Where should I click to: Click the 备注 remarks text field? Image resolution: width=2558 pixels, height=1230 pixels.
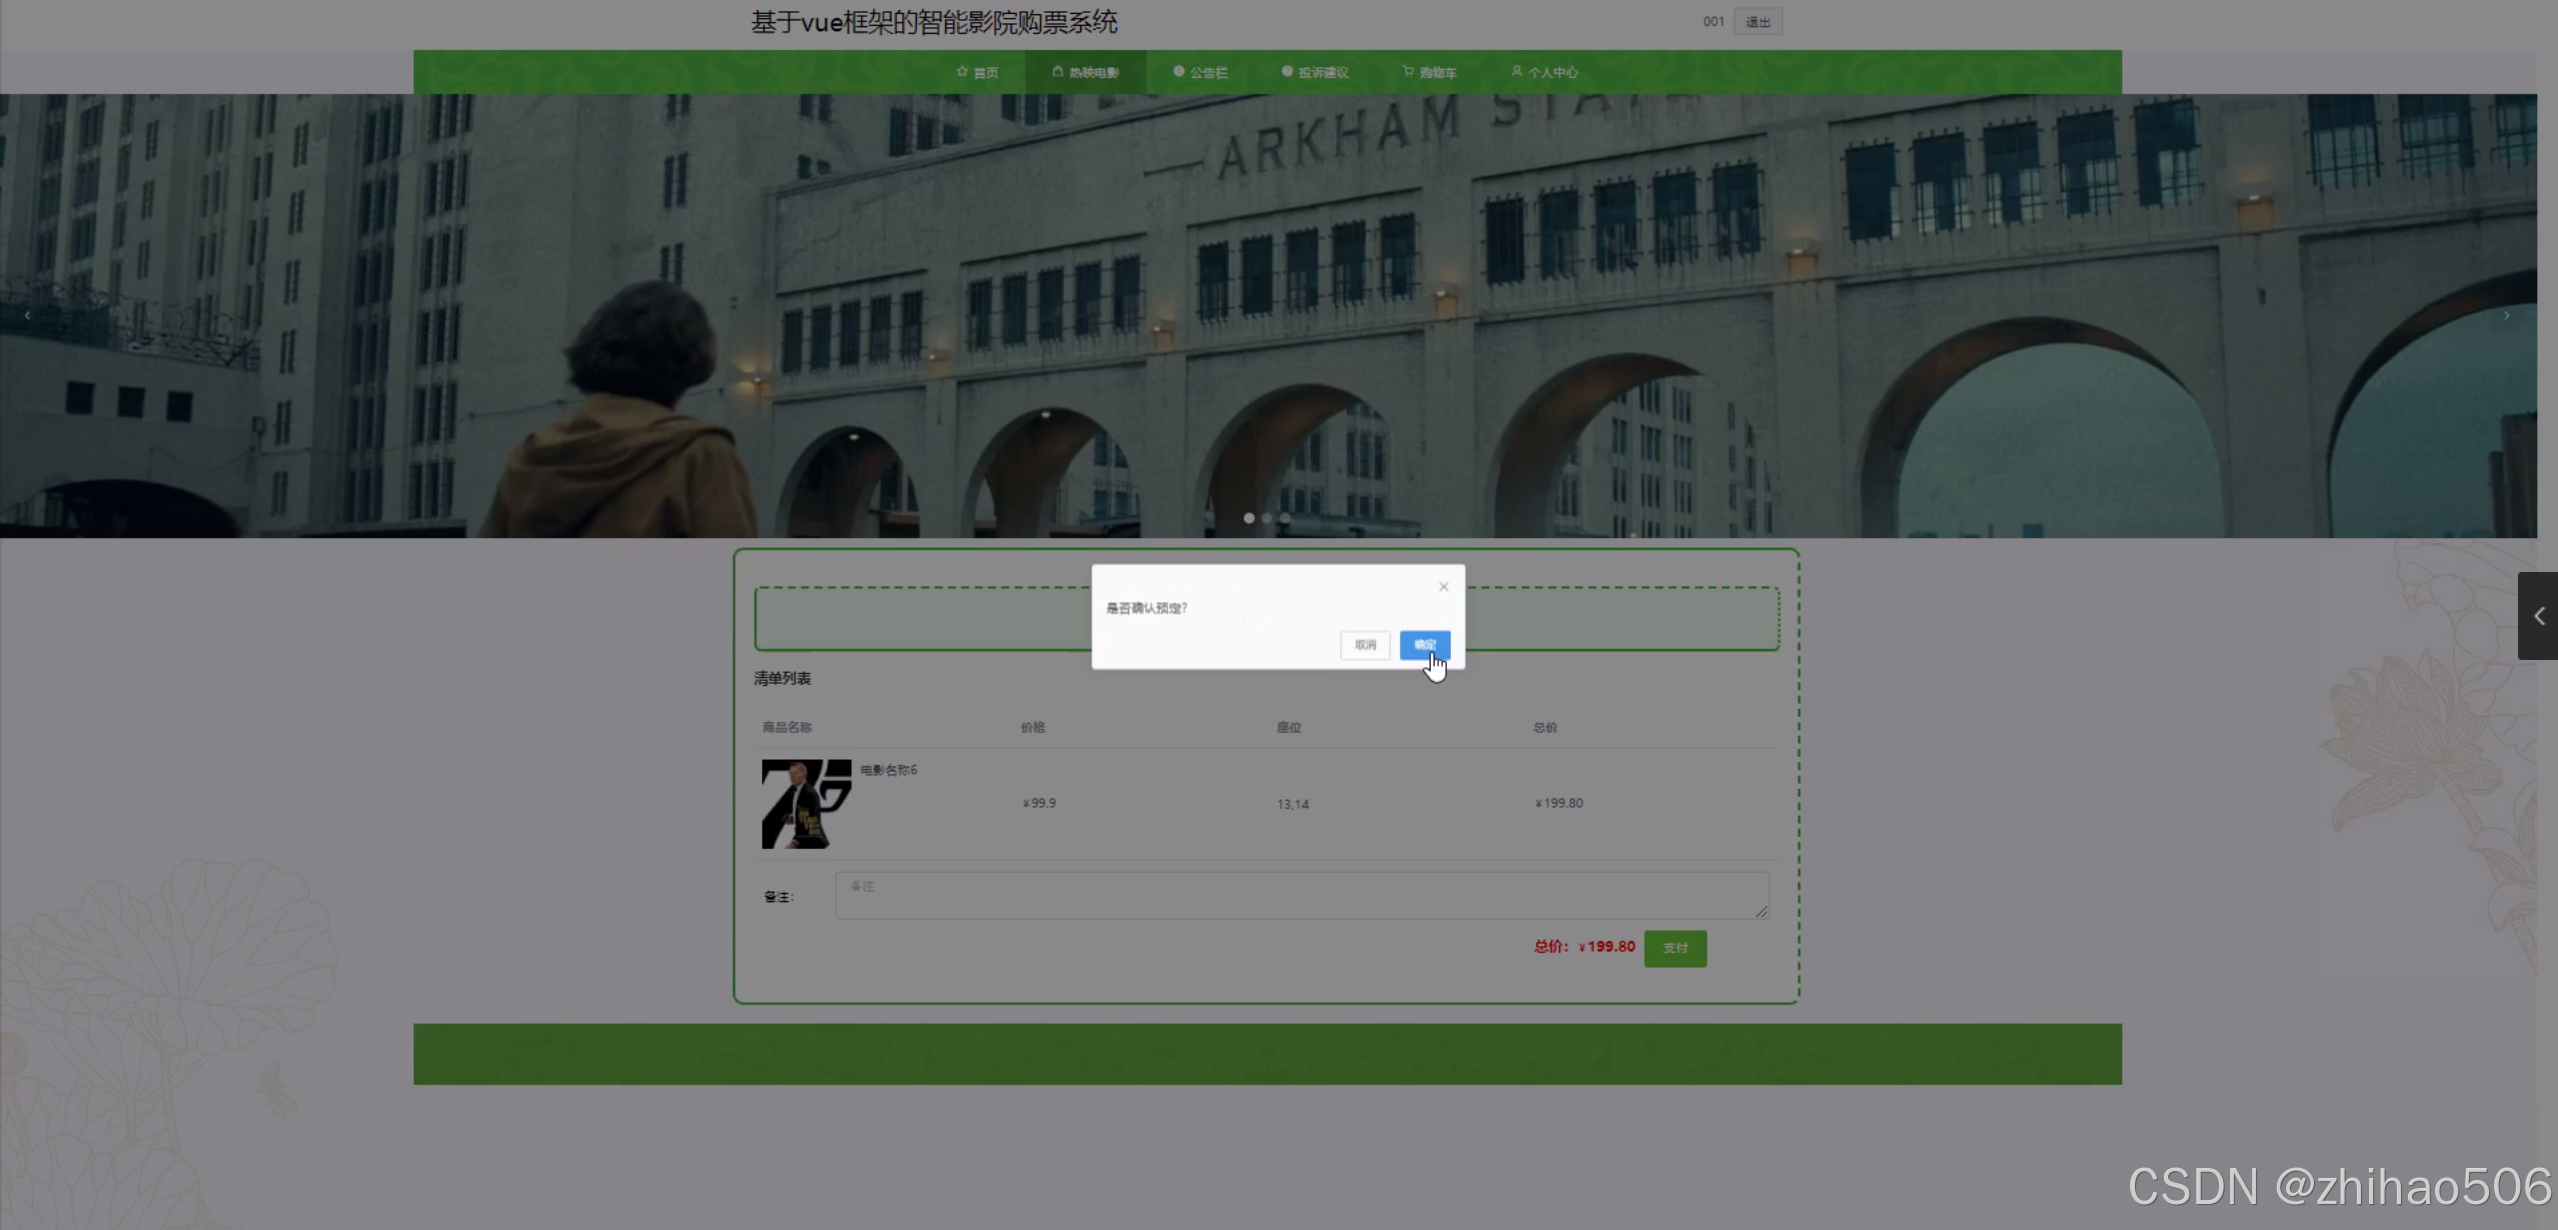pos(1301,895)
